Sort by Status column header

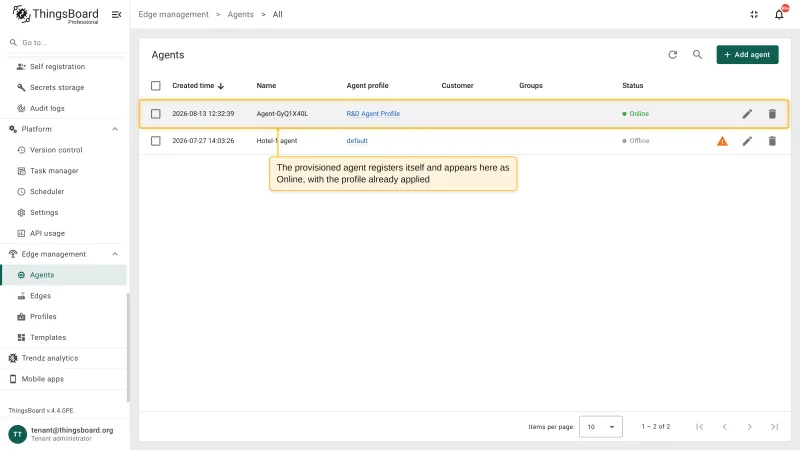tap(632, 86)
